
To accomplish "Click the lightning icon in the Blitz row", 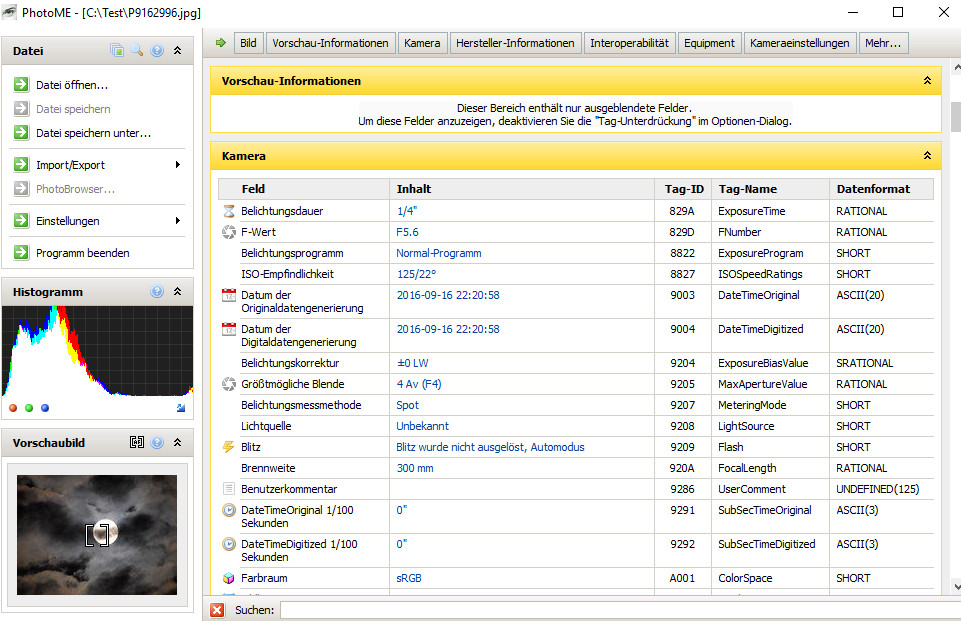I will pos(228,447).
